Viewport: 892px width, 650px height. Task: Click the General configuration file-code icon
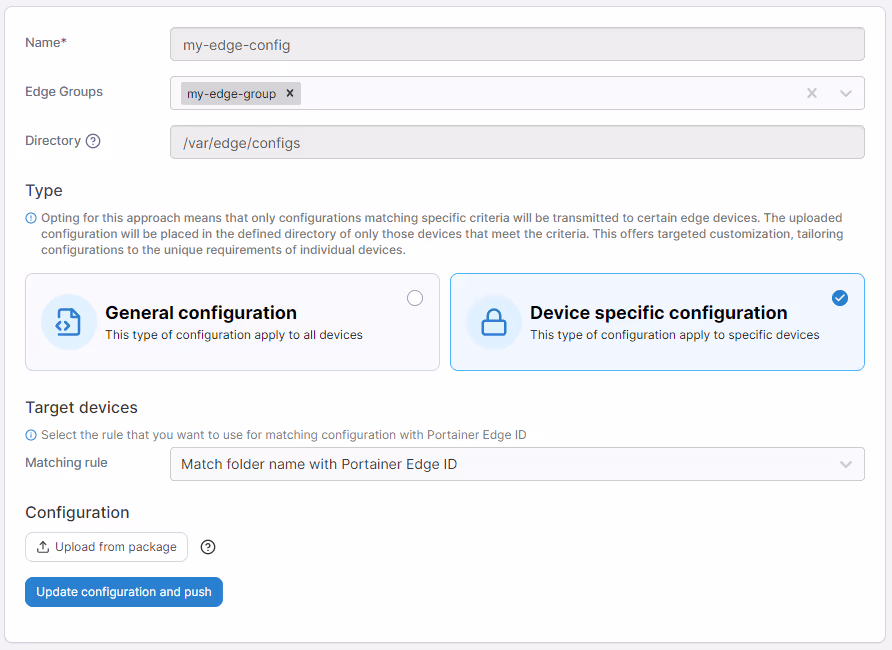pyautogui.click(x=68, y=322)
